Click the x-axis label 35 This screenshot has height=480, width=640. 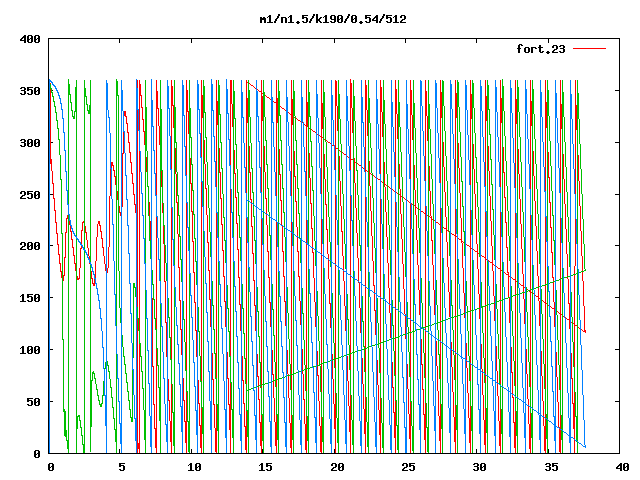tap(551, 467)
